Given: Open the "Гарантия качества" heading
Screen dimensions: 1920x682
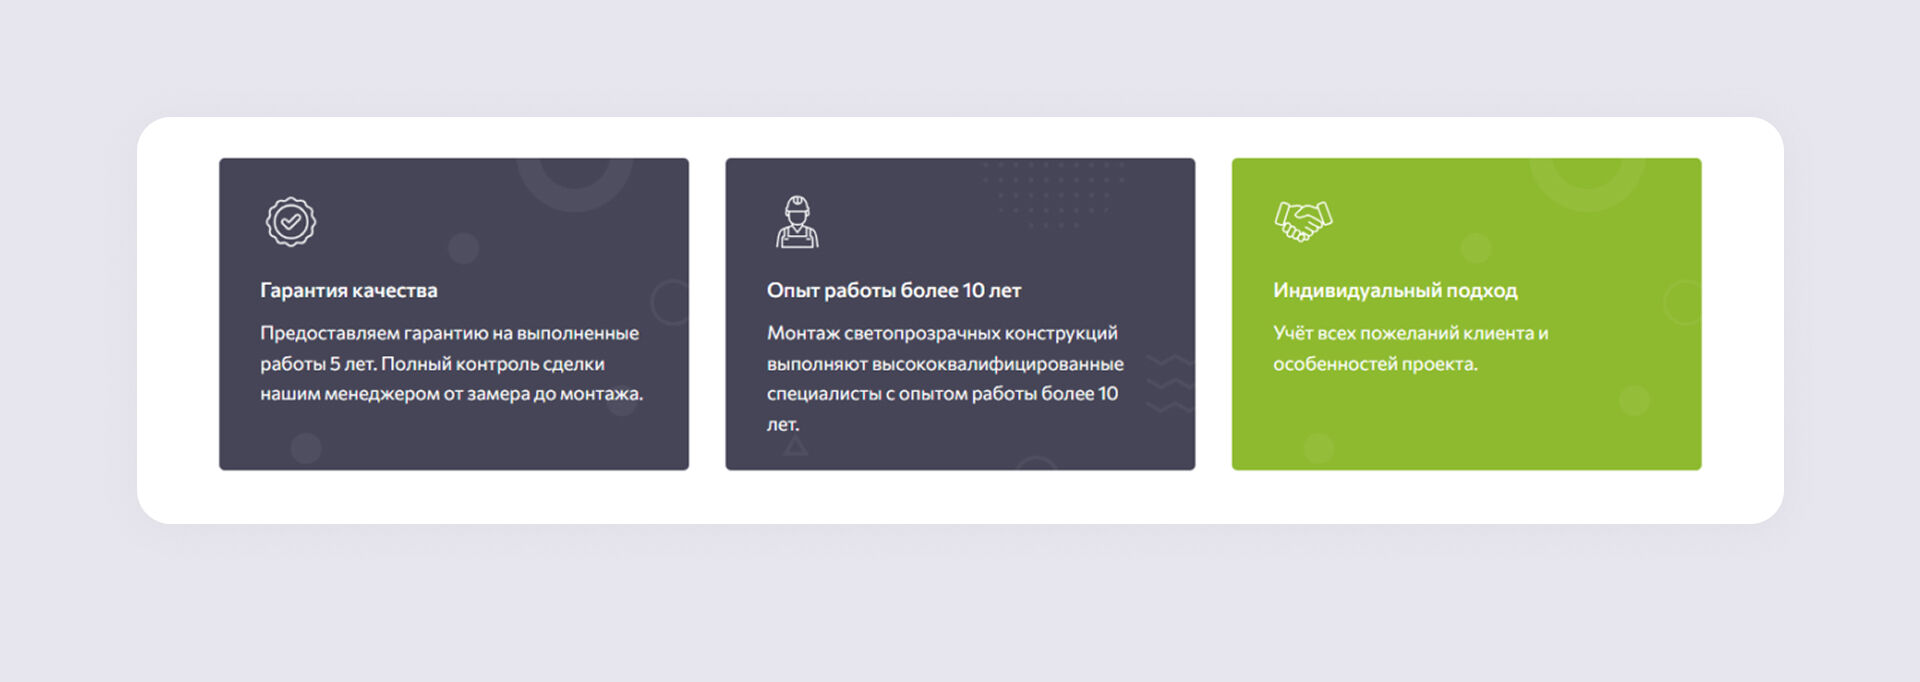Looking at the screenshot, I should click(348, 291).
